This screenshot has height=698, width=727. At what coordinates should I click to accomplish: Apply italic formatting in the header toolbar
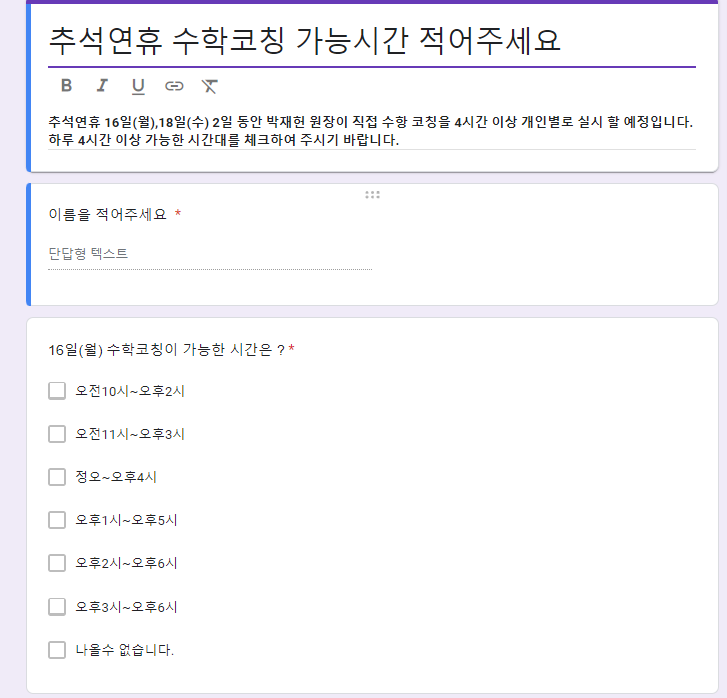(102, 86)
